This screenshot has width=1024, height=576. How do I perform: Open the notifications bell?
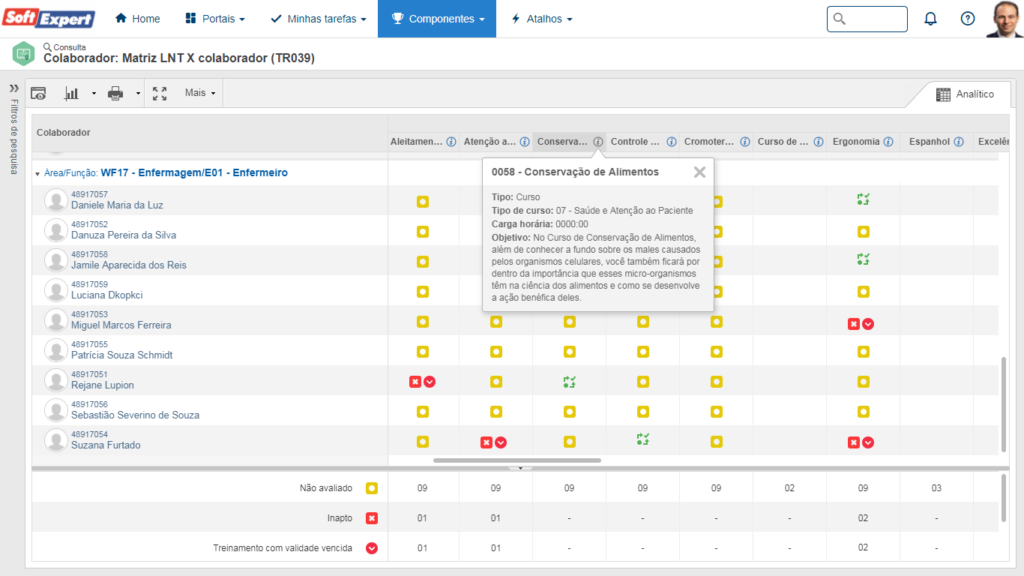point(930,19)
